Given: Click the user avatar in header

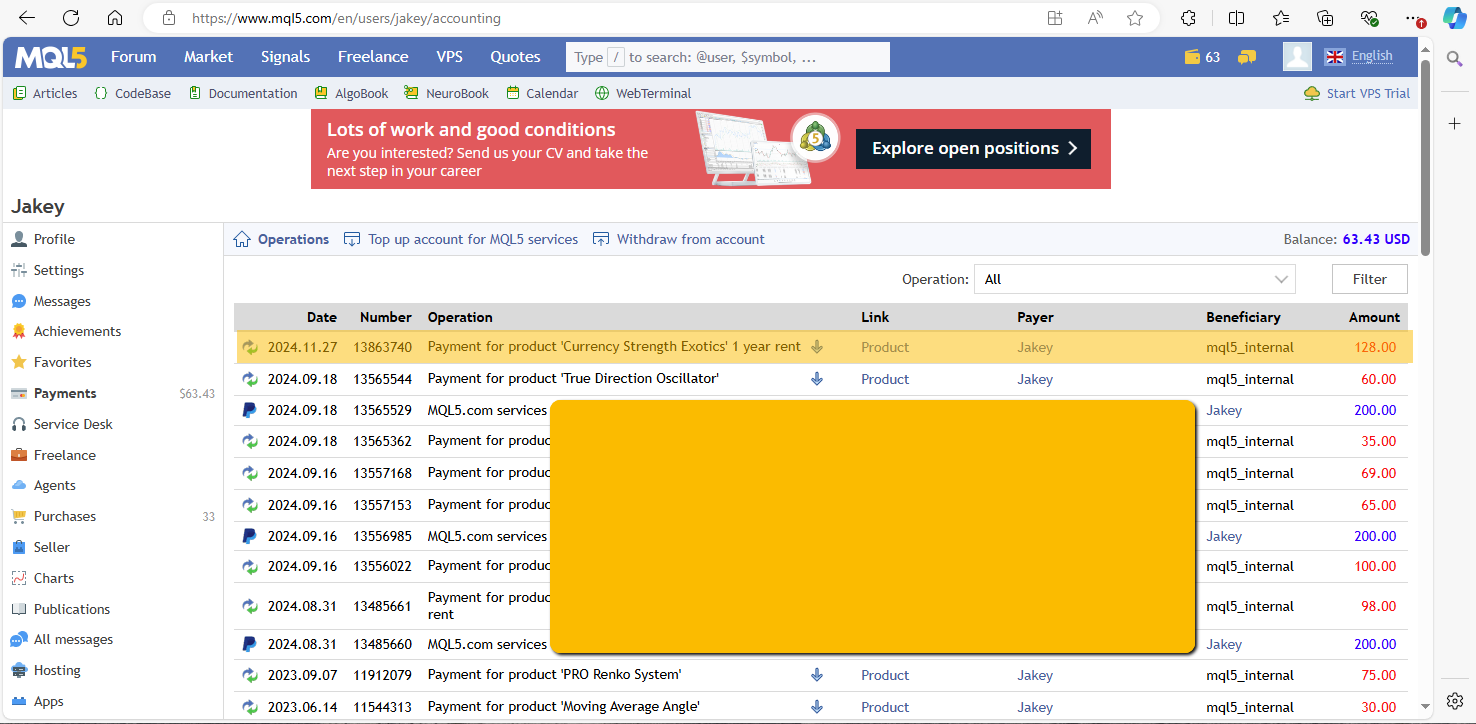Looking at the screenshot, I should click(x=1297, y=57).
